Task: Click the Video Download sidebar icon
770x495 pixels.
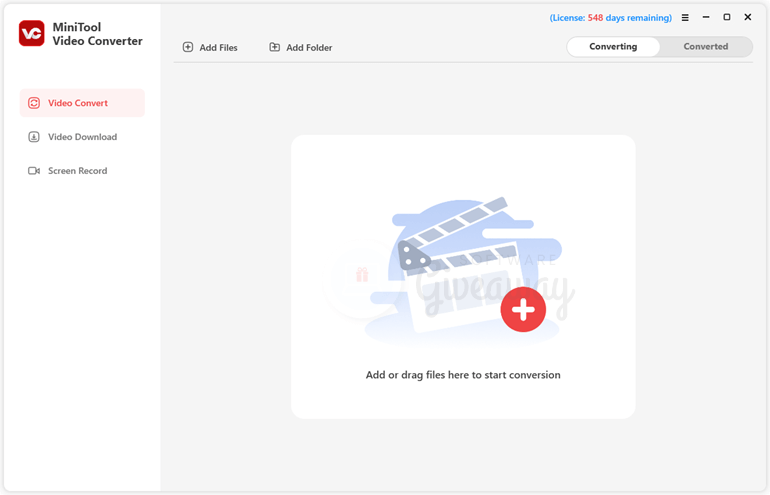Action: click(34, 137)
